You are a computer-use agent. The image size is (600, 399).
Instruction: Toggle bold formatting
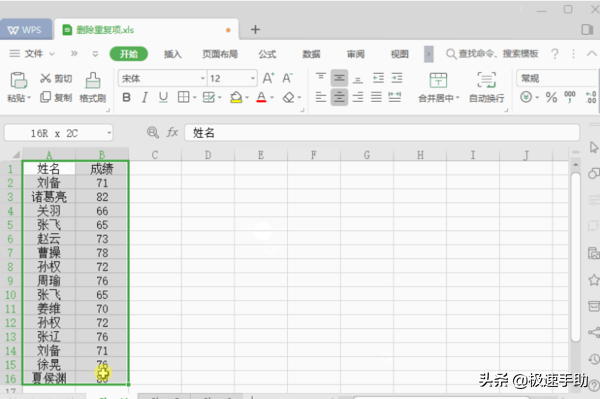126,98
